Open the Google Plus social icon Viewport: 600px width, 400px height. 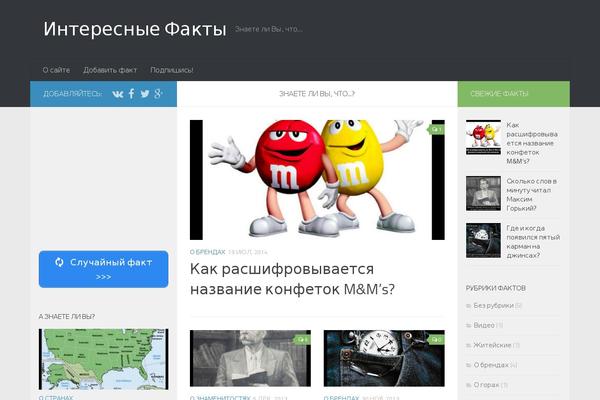pos(158,93)
